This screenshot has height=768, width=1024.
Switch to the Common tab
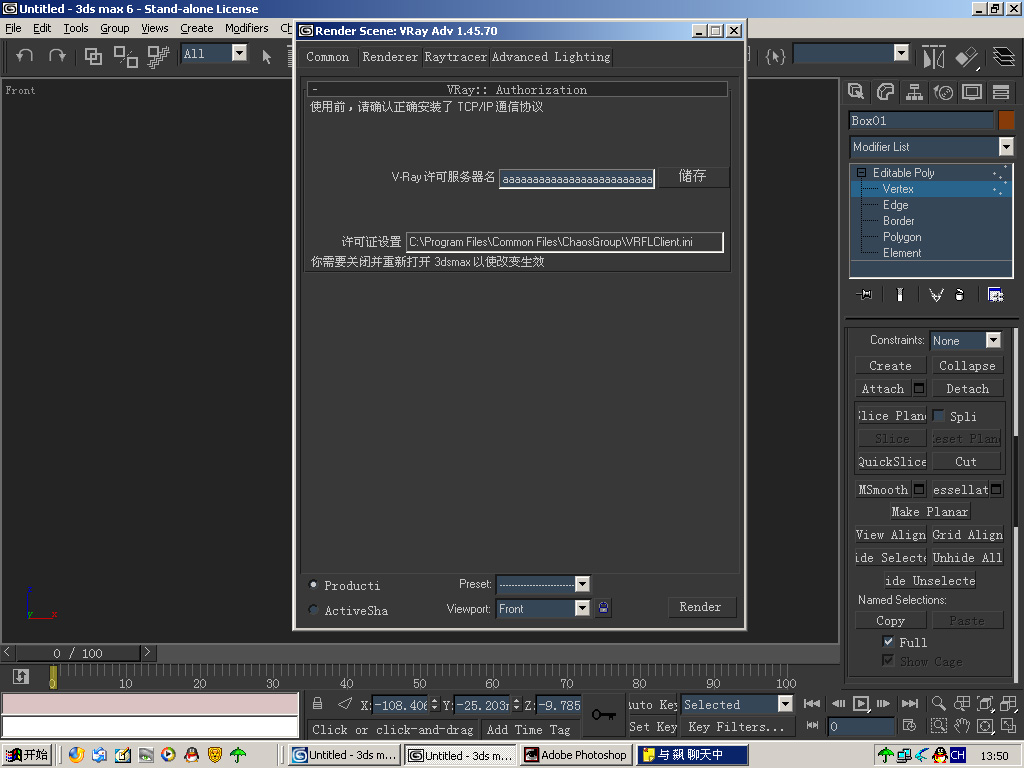[327, 57]
